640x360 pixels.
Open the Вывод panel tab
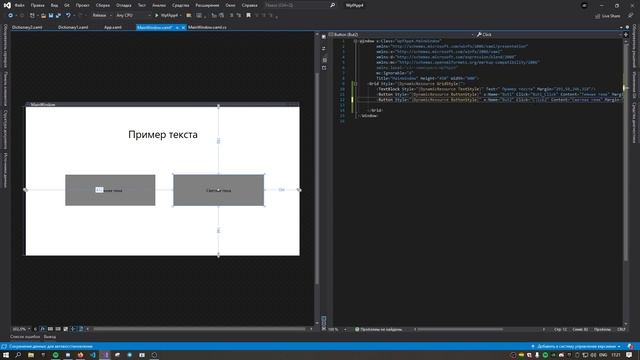[x=50, y=337]
